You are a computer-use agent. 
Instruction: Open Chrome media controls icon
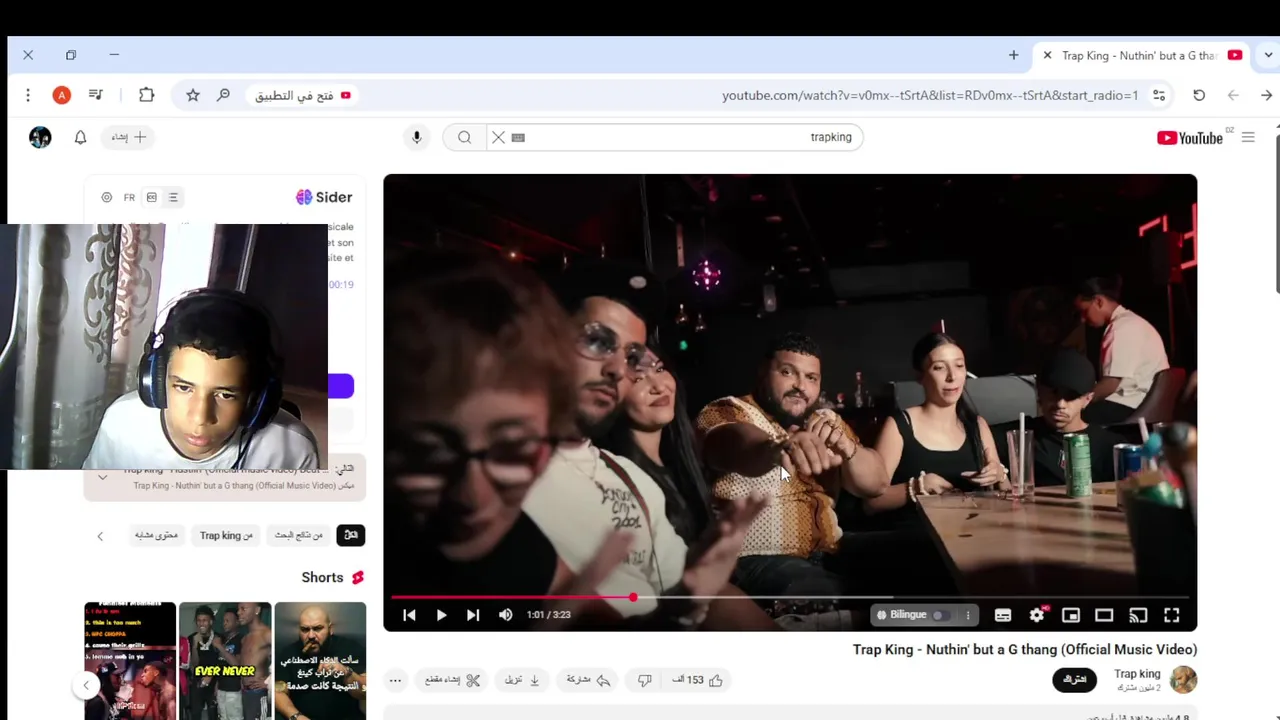pos(96,95)
